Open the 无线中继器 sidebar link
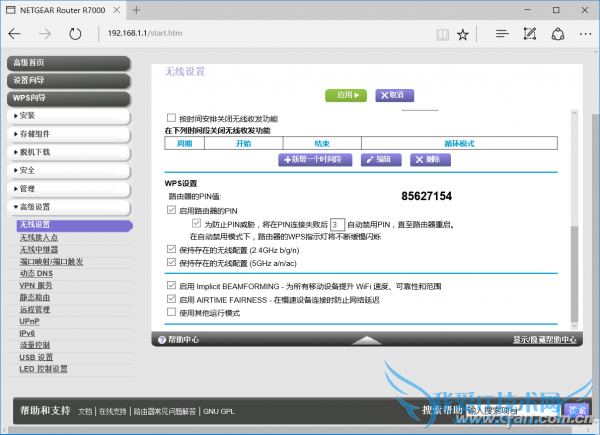 point(39,250)
